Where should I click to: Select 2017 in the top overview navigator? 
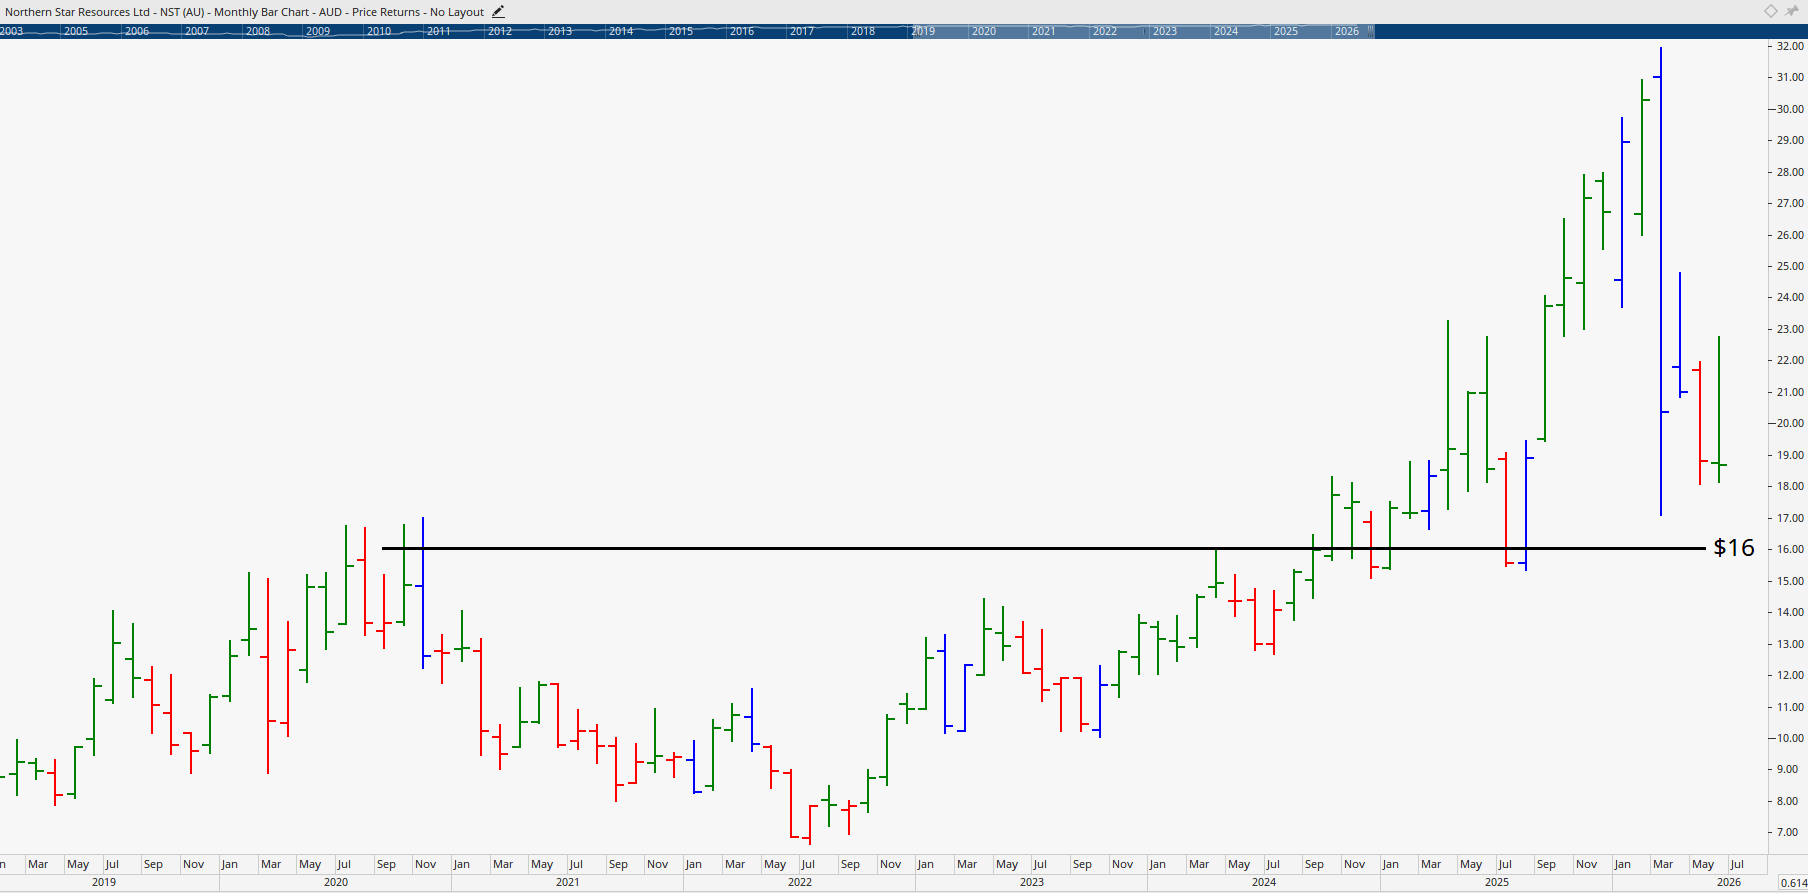[x=802, y=31]
